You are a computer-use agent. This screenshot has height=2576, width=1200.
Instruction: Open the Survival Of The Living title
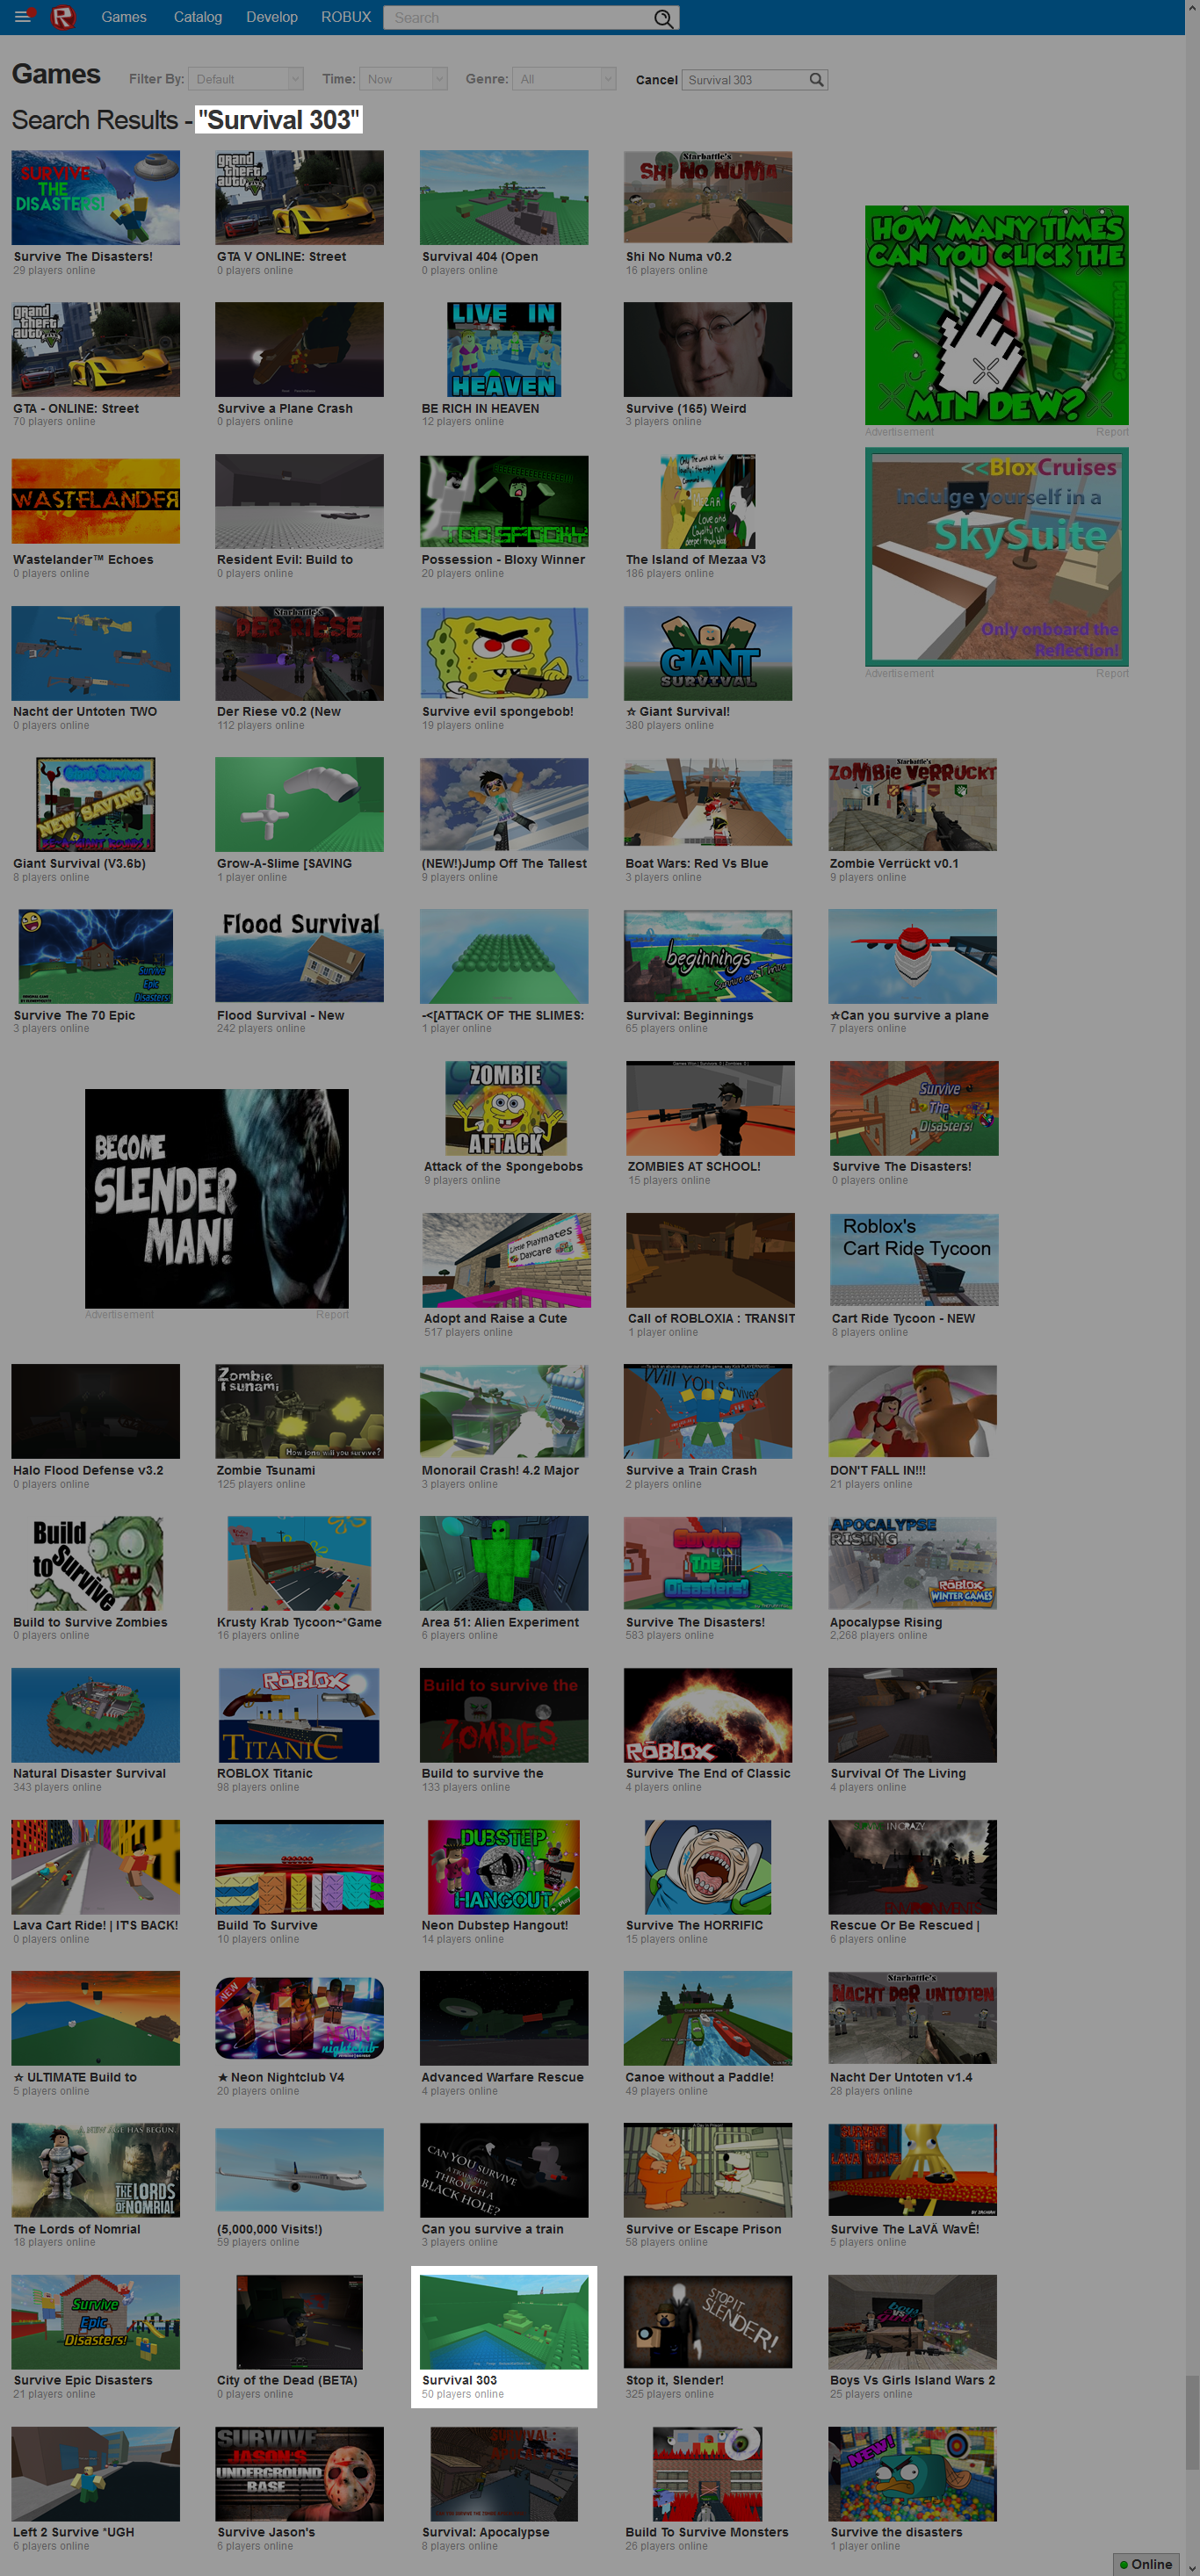pyautogui.click(x=898, y=1774)
